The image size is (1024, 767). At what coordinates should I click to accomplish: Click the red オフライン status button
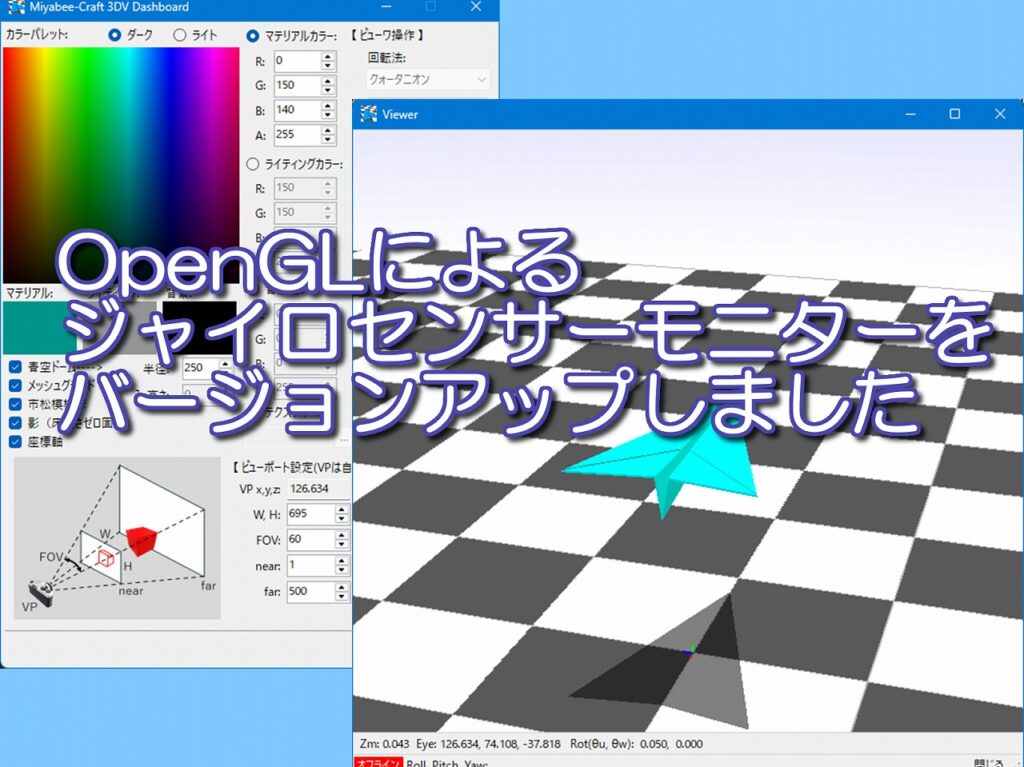pos(377,762)
